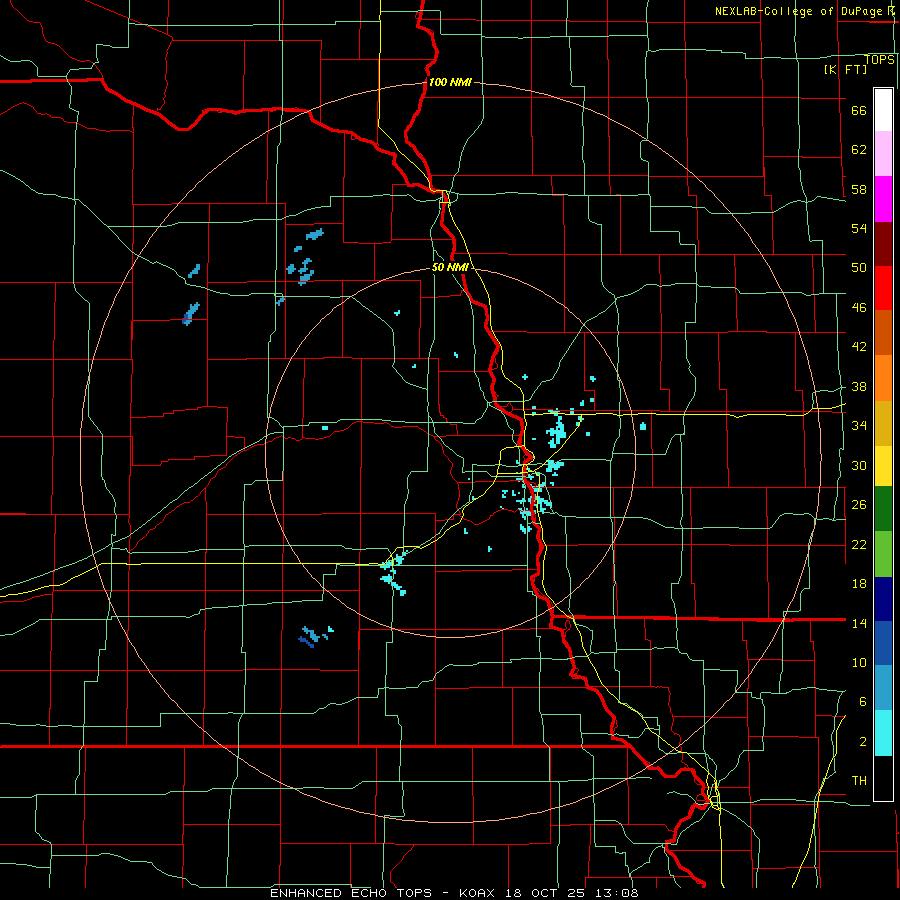Click the 'TH' legend label
This screenshot has width=900, height=900.
(x=859, y=781)
